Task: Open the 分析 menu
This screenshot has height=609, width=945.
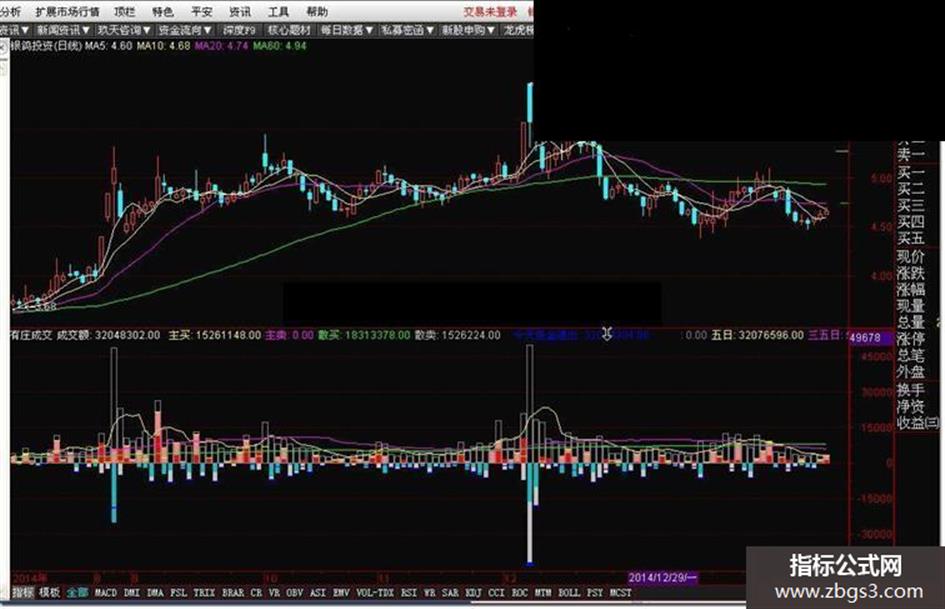Action: click(x=10, y=11)
